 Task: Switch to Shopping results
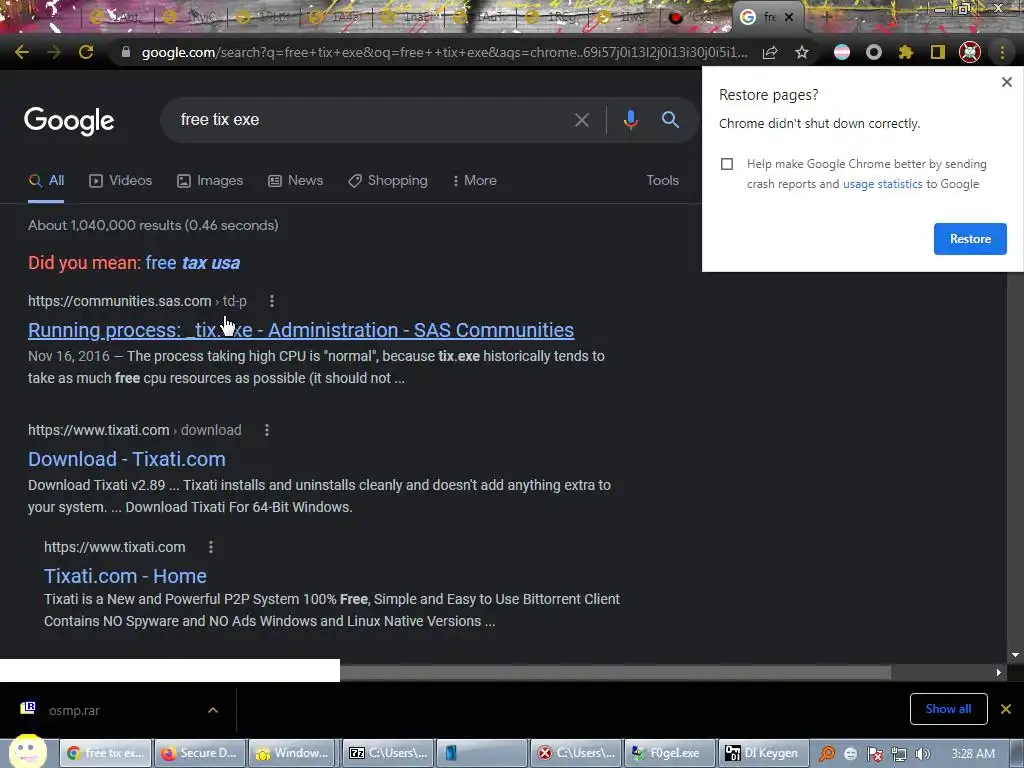(388, 181)
